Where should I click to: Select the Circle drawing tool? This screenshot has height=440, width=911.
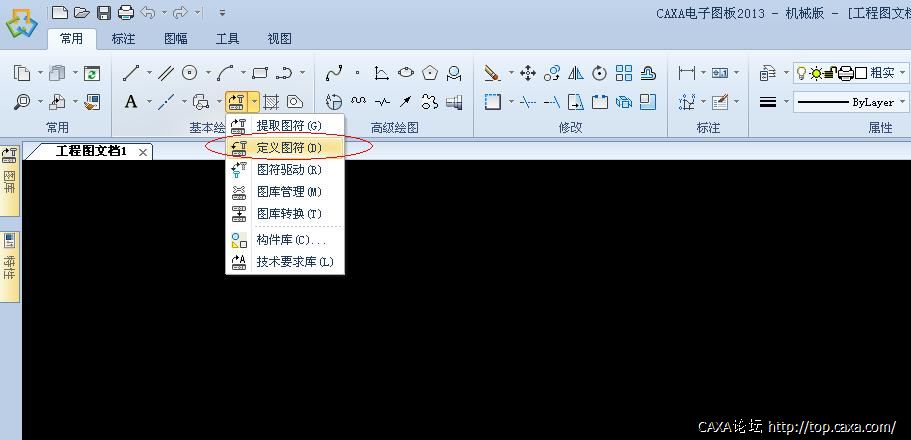[189, 73]
